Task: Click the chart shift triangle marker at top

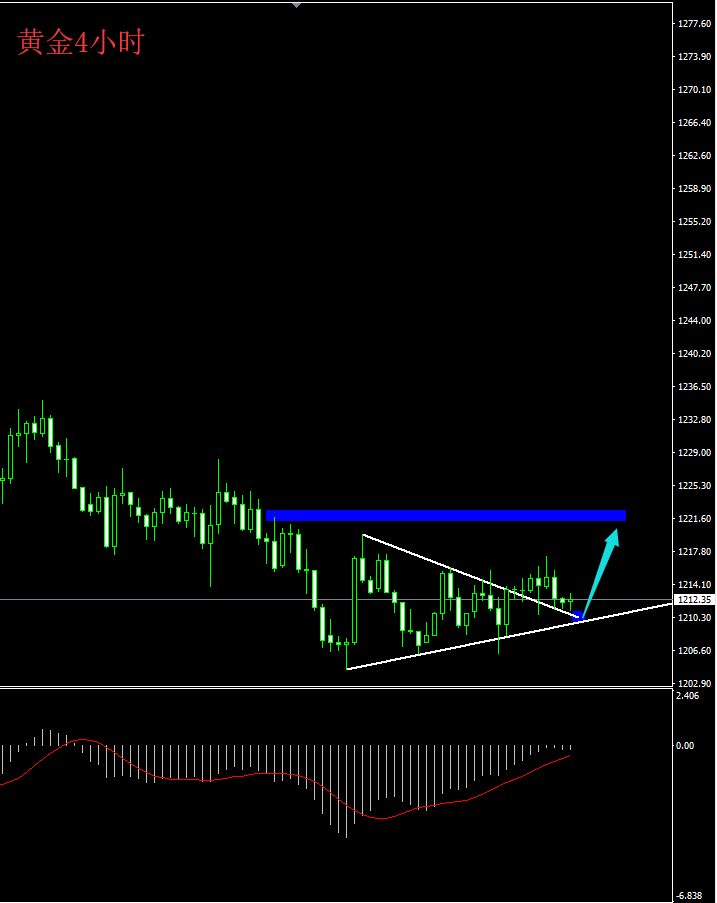Action: (296, 5)
